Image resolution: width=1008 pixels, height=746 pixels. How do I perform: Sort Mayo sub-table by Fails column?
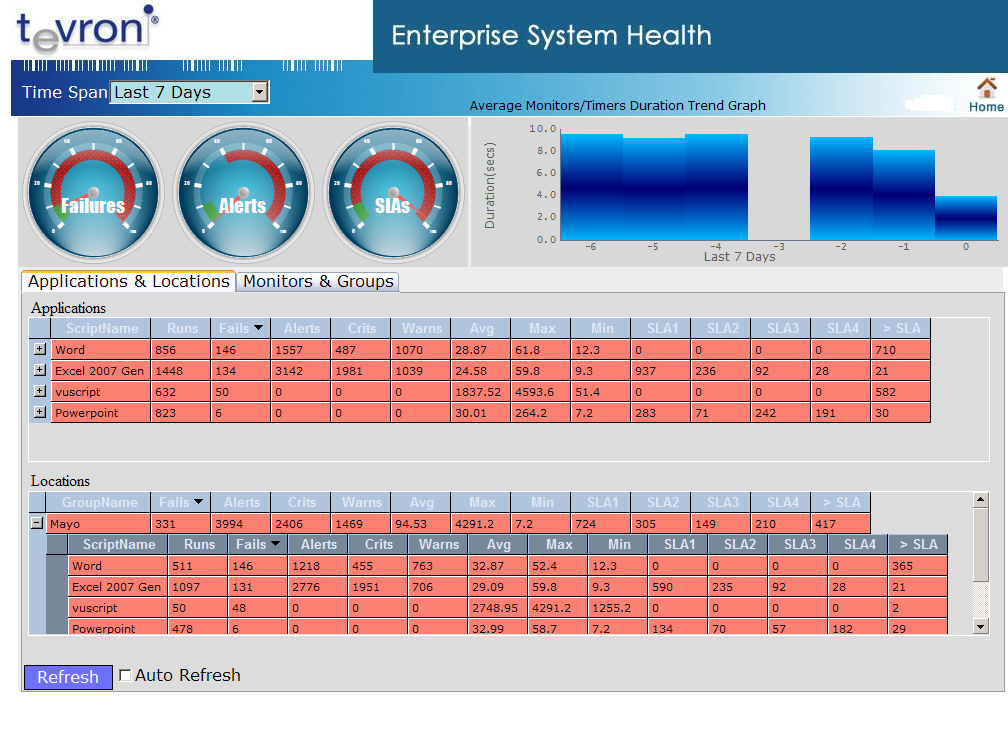(x=257, y=544)
